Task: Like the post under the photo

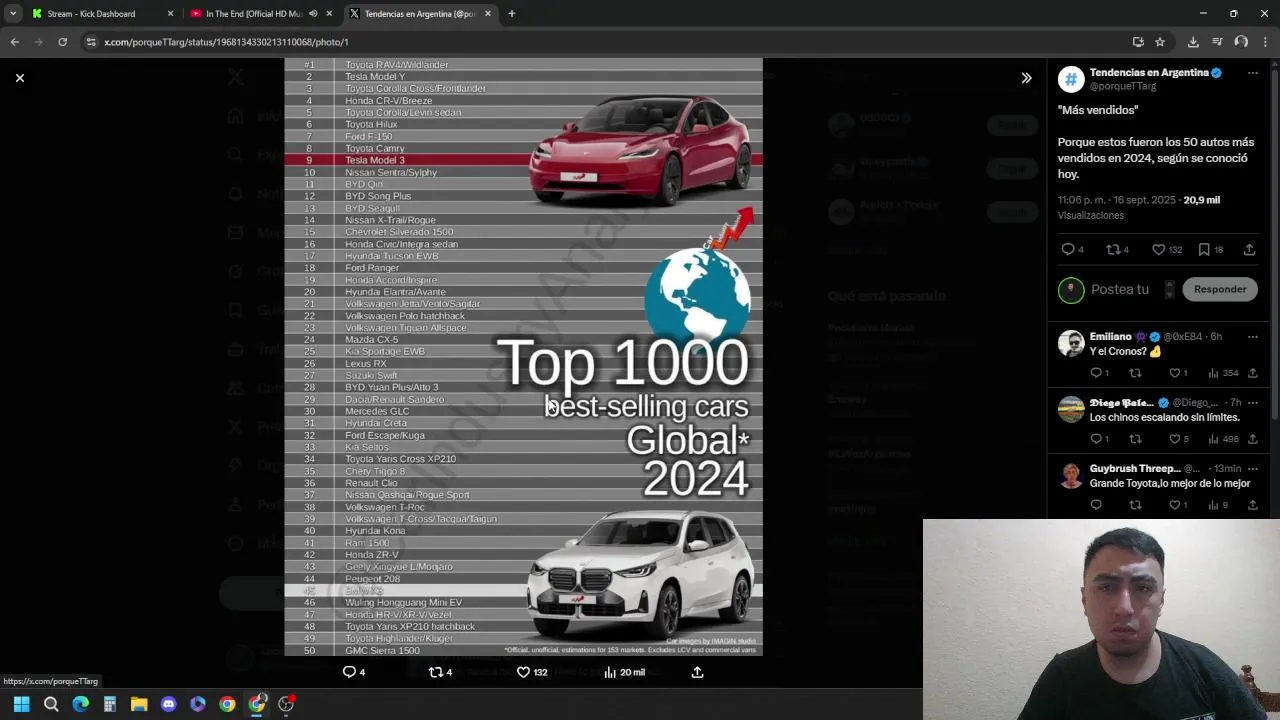Action: (x=523, y=672)
